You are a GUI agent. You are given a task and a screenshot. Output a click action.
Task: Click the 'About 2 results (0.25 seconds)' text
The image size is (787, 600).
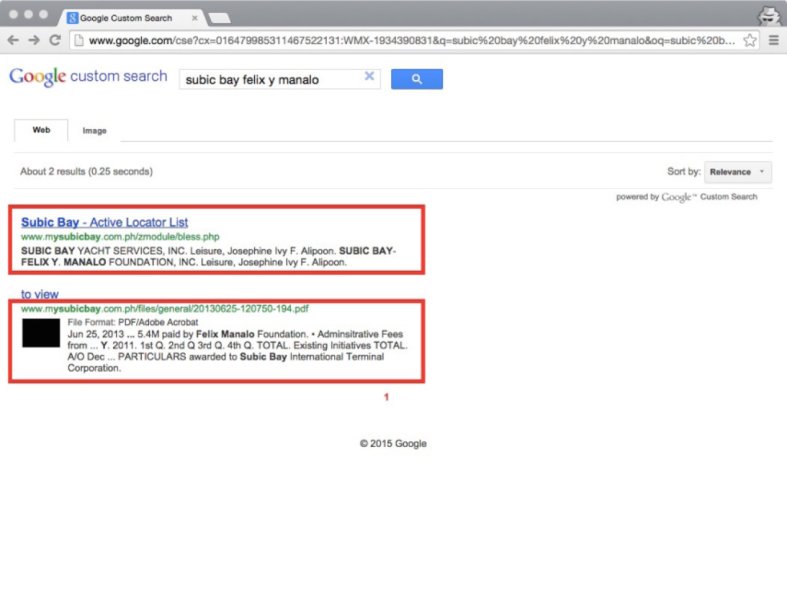(x=86, y=171)
